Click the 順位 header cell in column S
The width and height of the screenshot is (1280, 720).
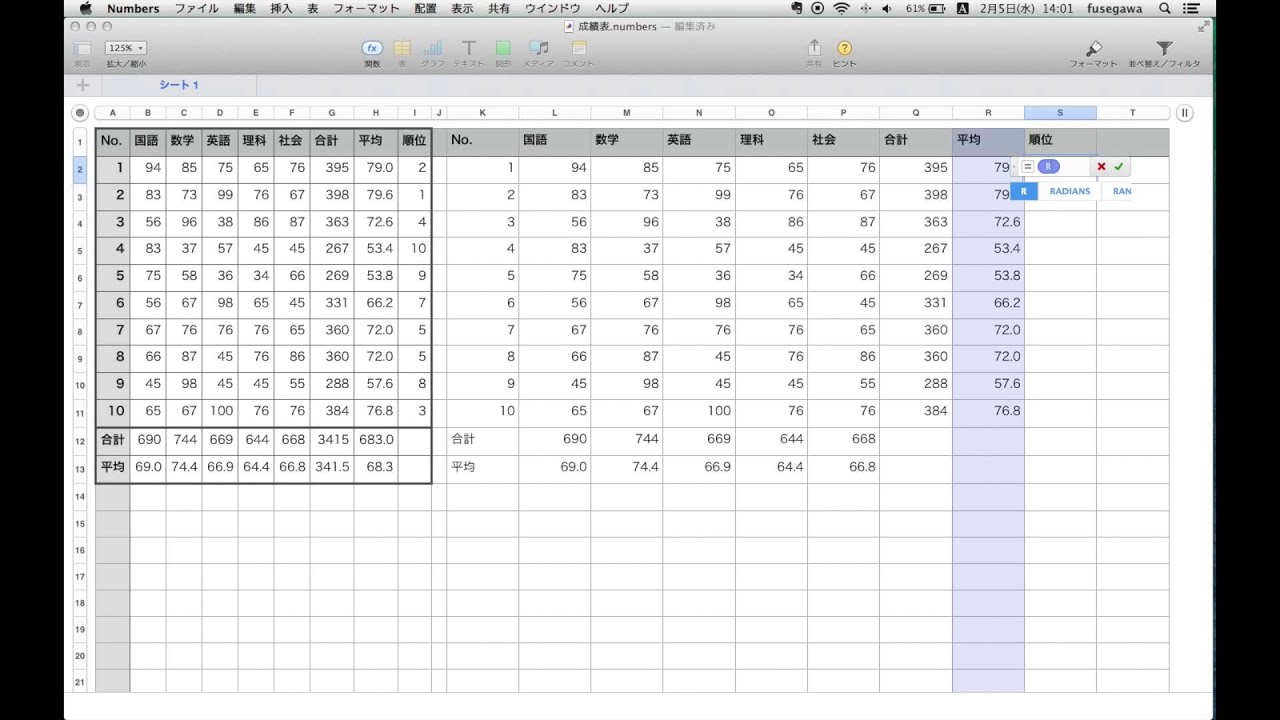[x=1060, y=140]
